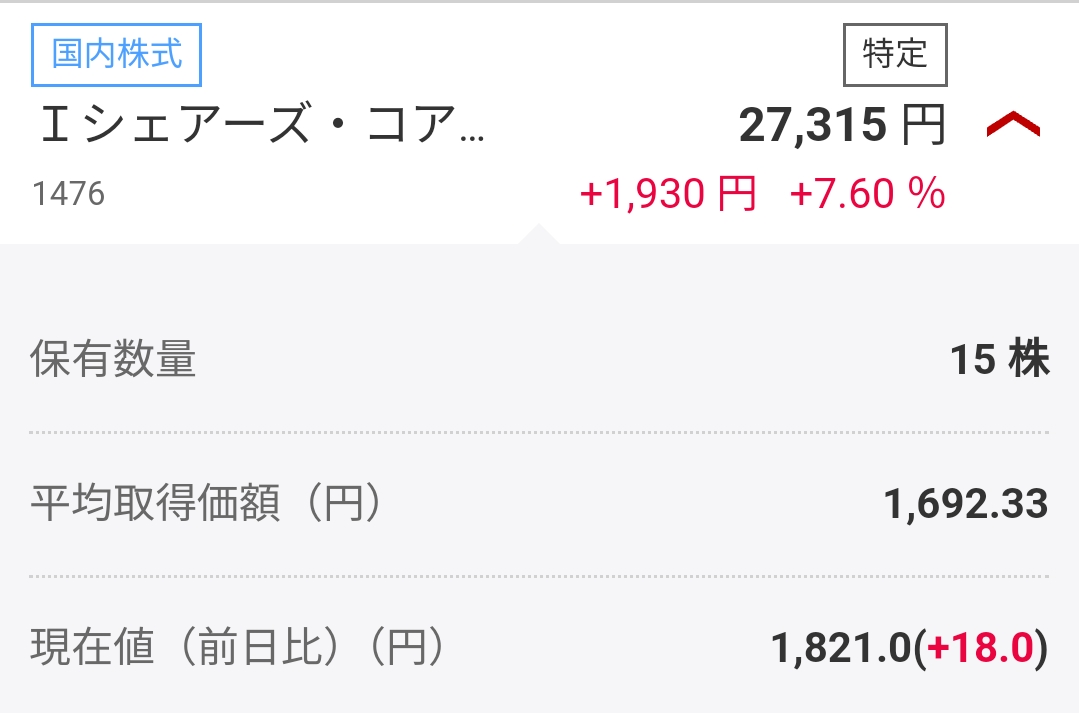Click the 円 unit beside 27,315

point(923,125)
